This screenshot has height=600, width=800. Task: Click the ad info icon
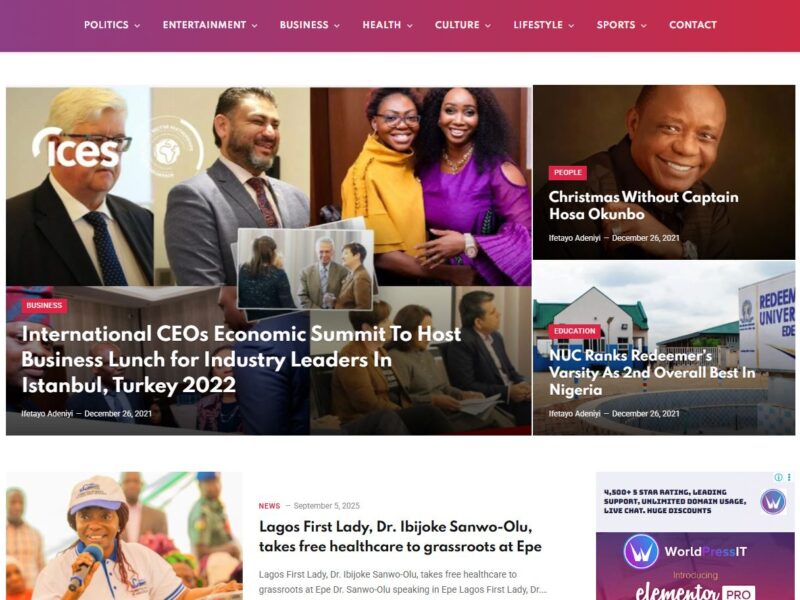778,478
